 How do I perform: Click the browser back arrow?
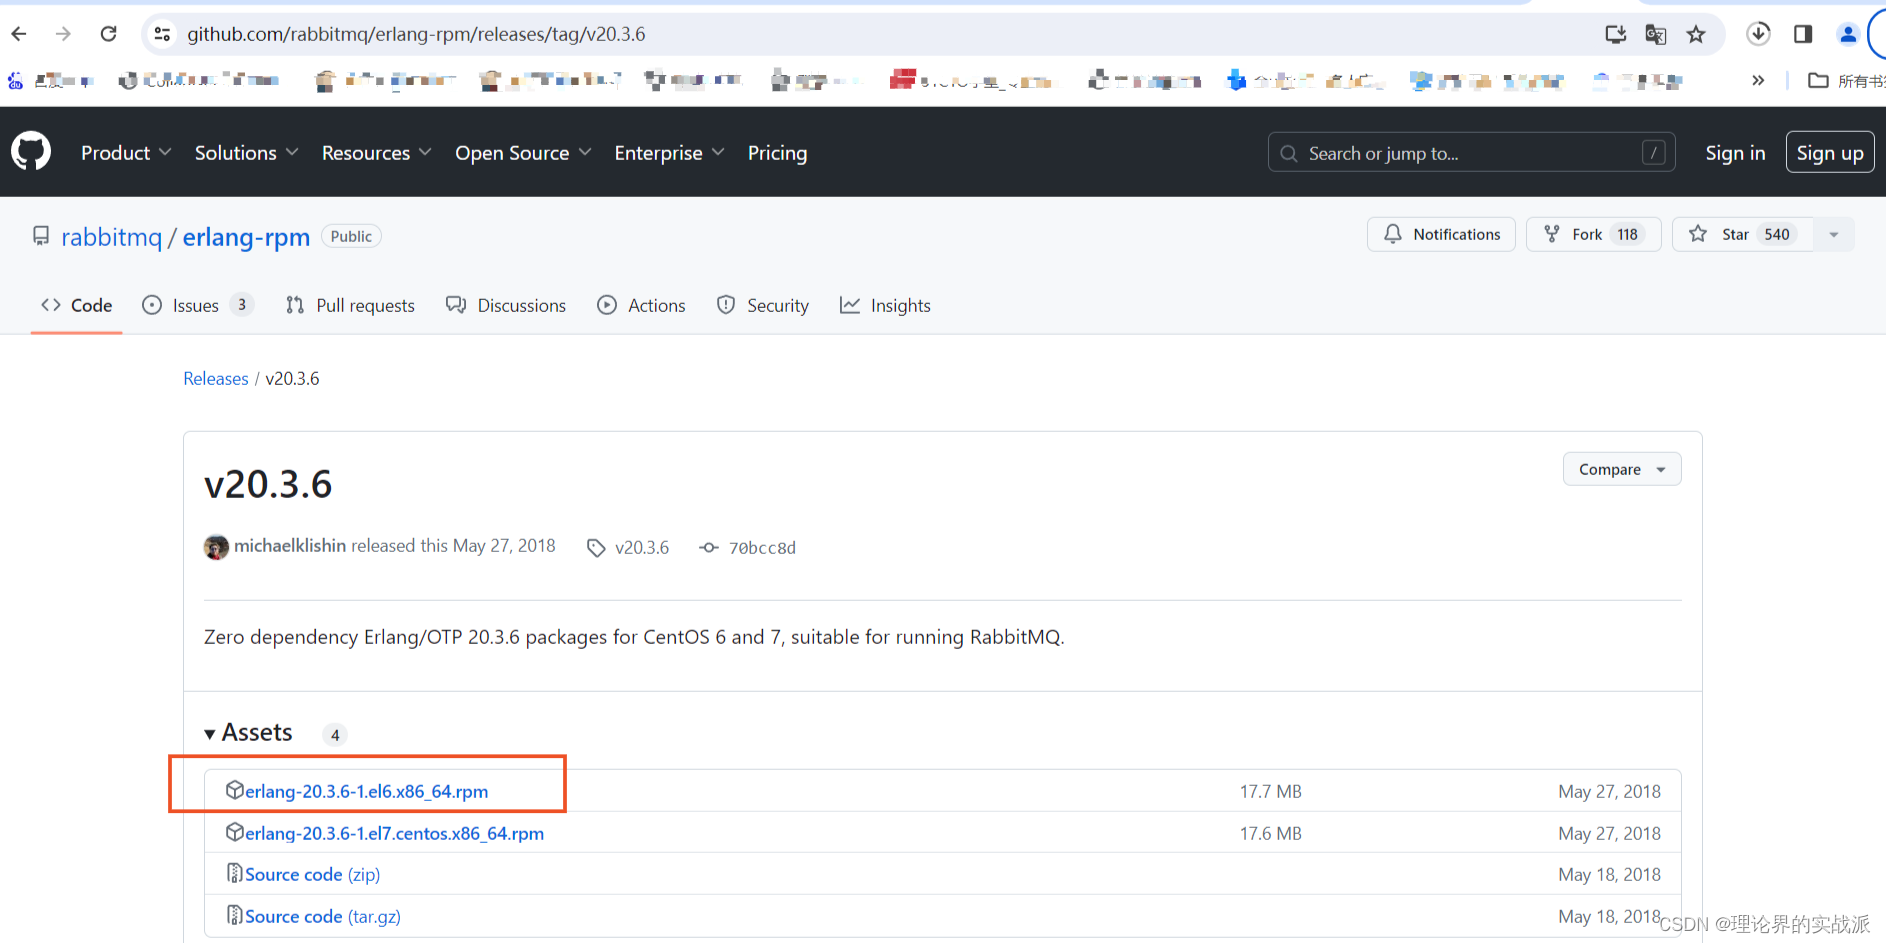tap(19, 34)
